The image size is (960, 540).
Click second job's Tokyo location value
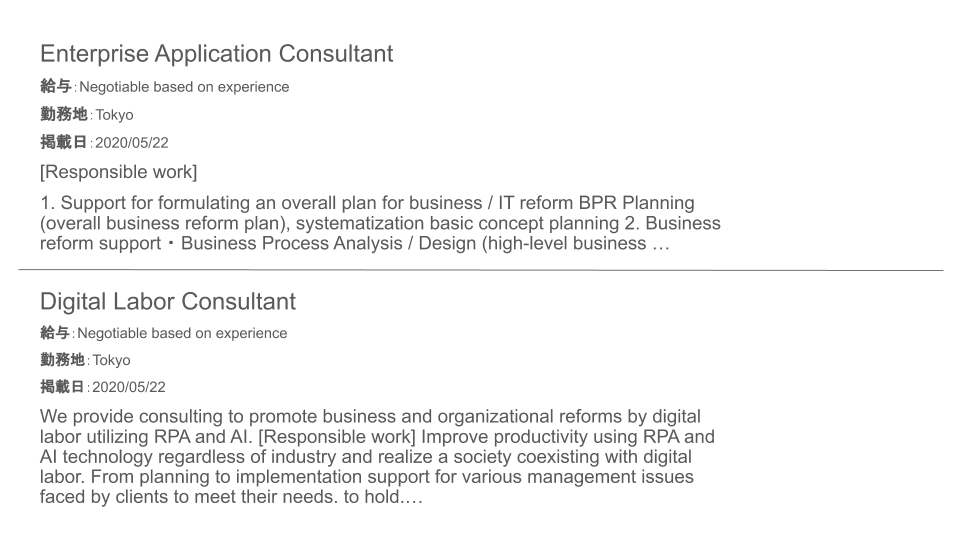[111, 360]
